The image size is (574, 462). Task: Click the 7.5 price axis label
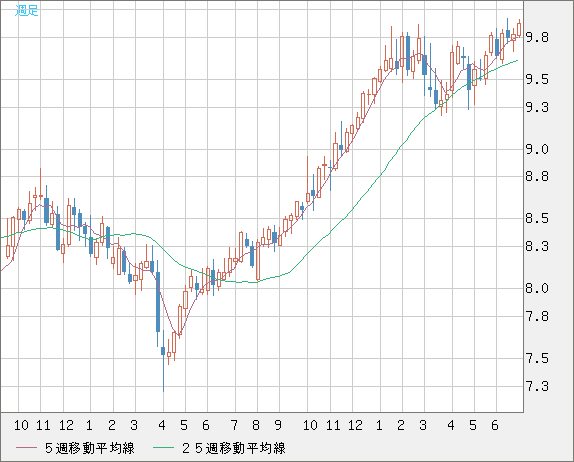(x=537, y=358)
